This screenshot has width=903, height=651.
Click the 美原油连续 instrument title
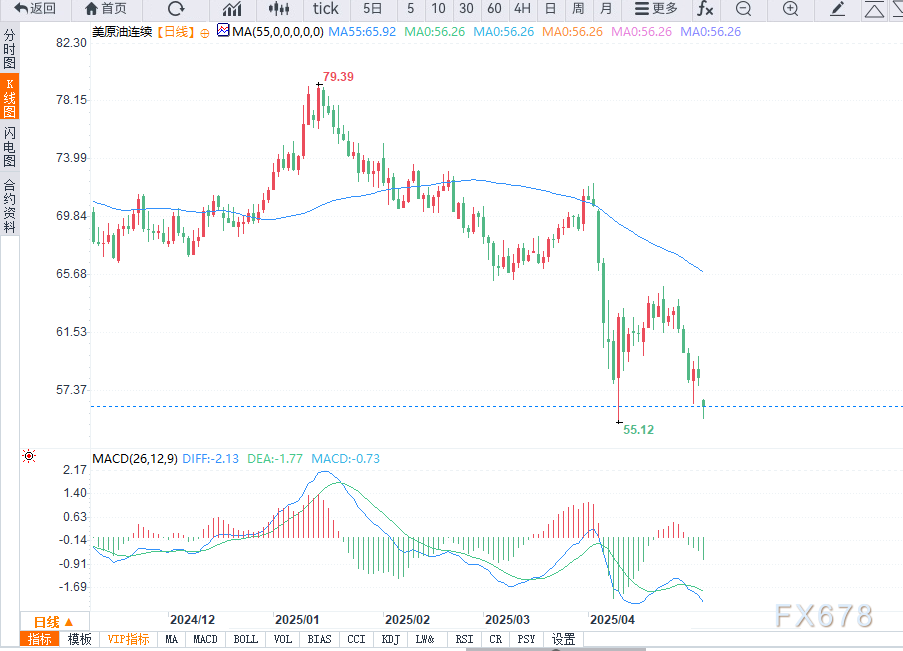[x=122, y=32]
